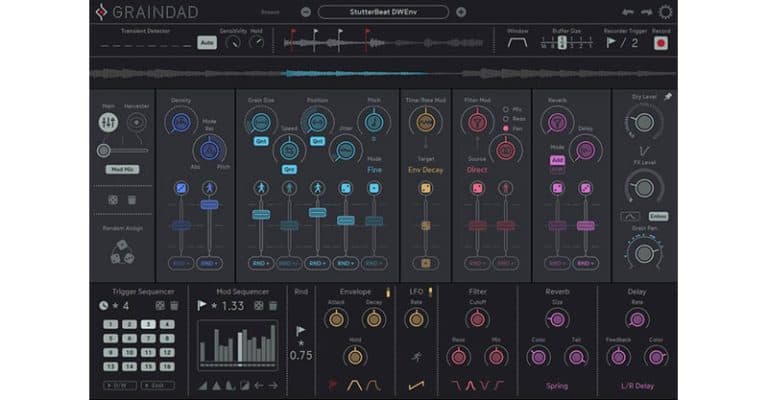This screenshot has width=768, height=400.
Task: Click the Rnd section flag icon
Action: [x=301, y=331]
